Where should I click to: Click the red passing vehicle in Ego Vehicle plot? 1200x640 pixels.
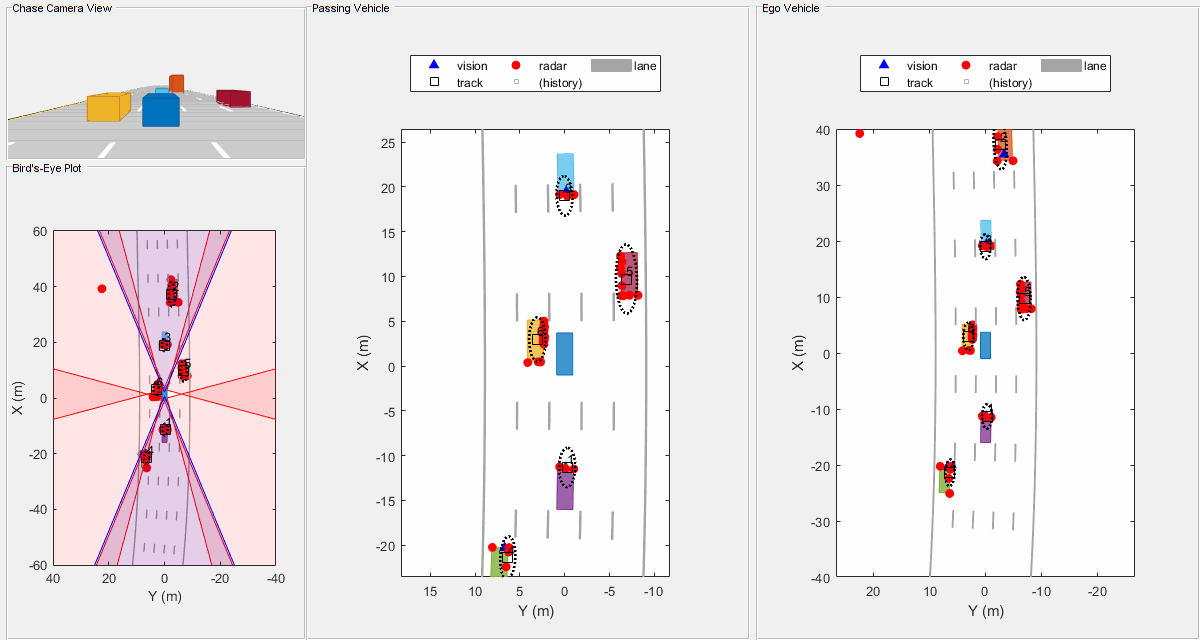point(1023,297)
